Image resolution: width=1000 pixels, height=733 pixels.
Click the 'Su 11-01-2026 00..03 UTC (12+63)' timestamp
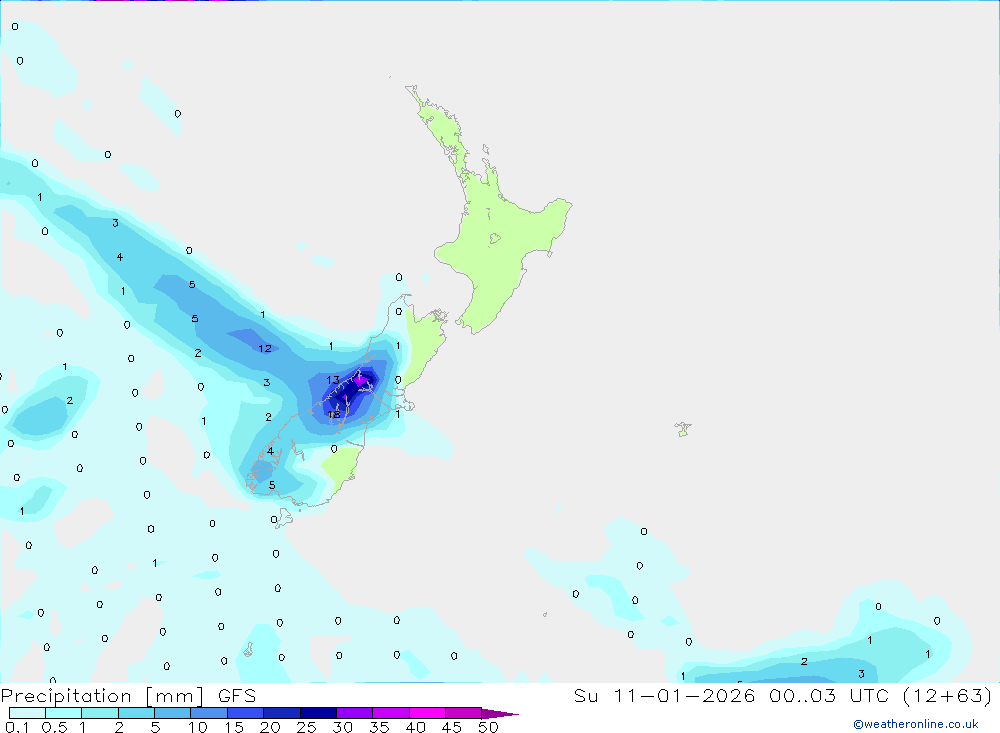(783, 695)
